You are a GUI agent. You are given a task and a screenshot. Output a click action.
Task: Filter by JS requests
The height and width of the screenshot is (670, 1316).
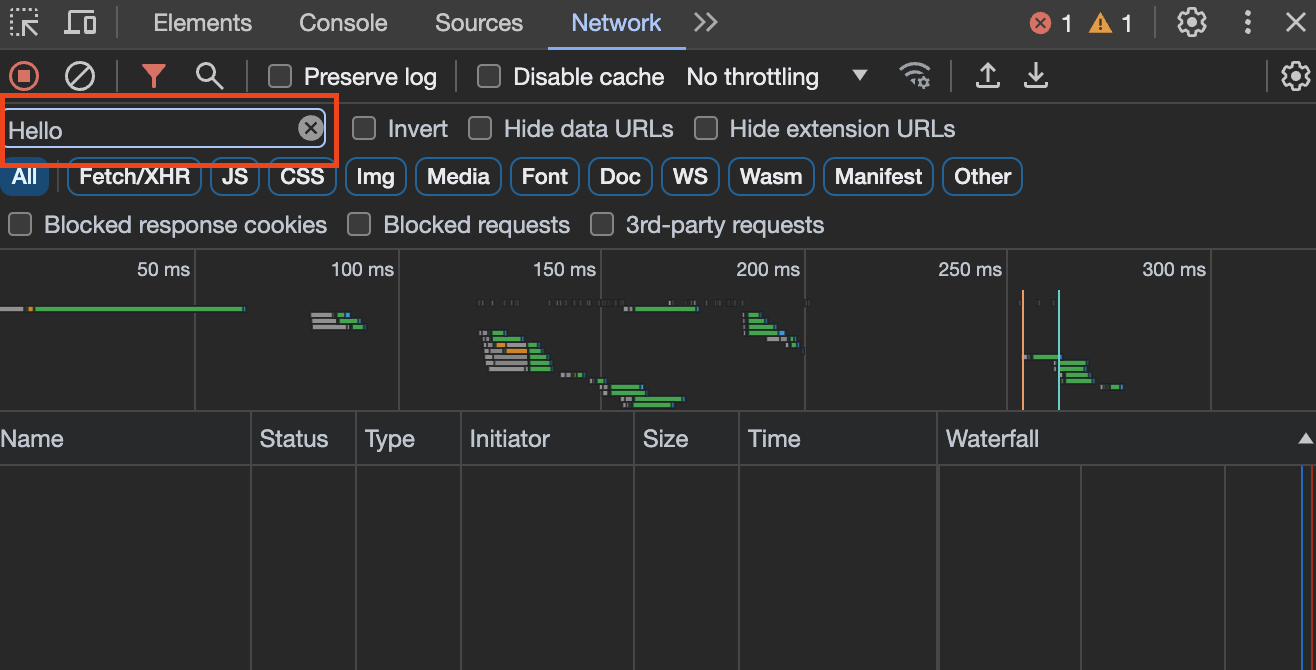coord(235,177)
